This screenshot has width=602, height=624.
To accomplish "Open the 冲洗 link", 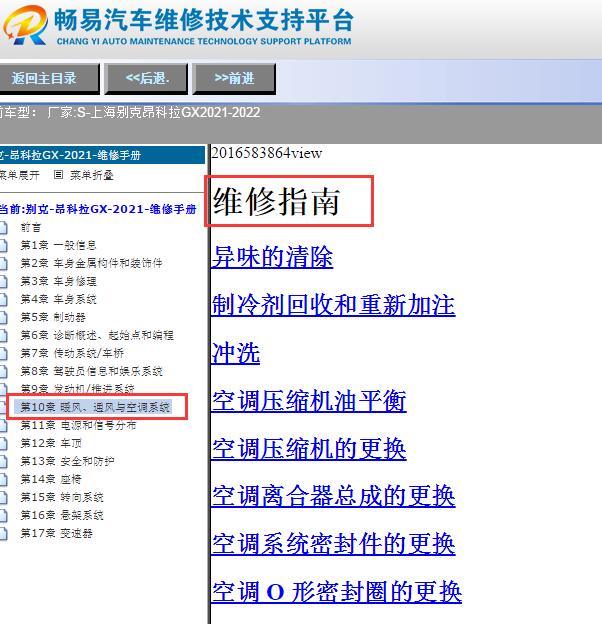I will click(x=236, y=353).
